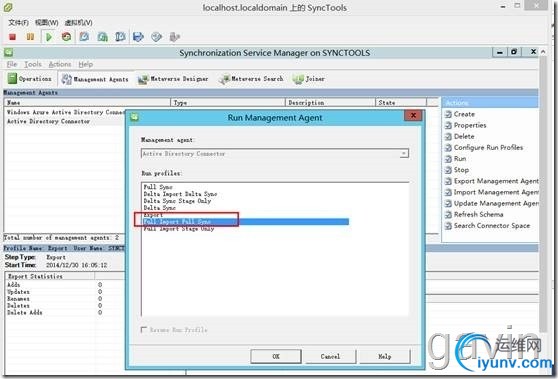
Task: Click Stop in Actions pane
Action: tap(461, 170)
